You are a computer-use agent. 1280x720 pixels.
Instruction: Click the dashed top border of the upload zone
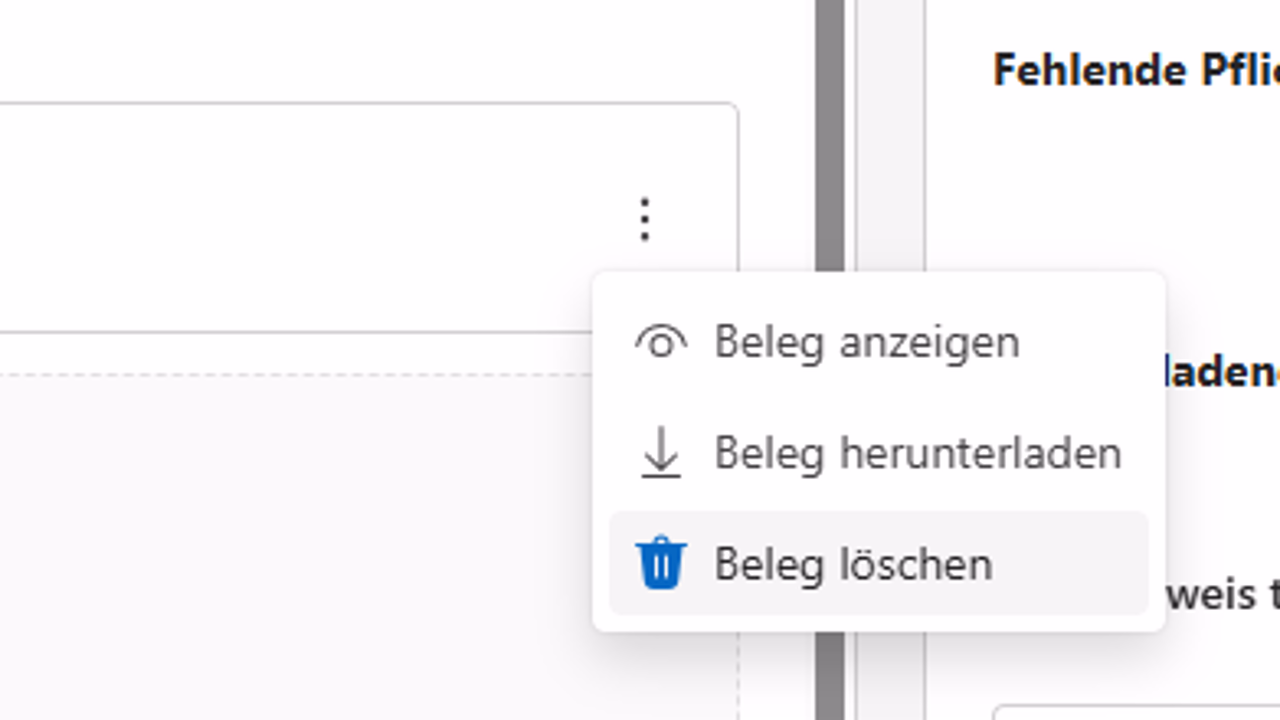click(300, 375)
